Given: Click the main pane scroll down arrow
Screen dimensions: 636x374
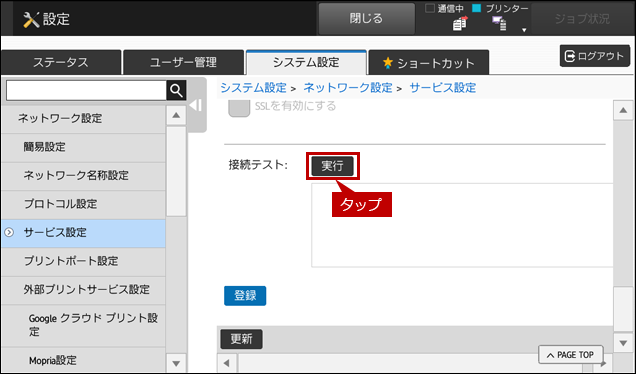Looking at the screenshot, I should click(x=623, y=343).
